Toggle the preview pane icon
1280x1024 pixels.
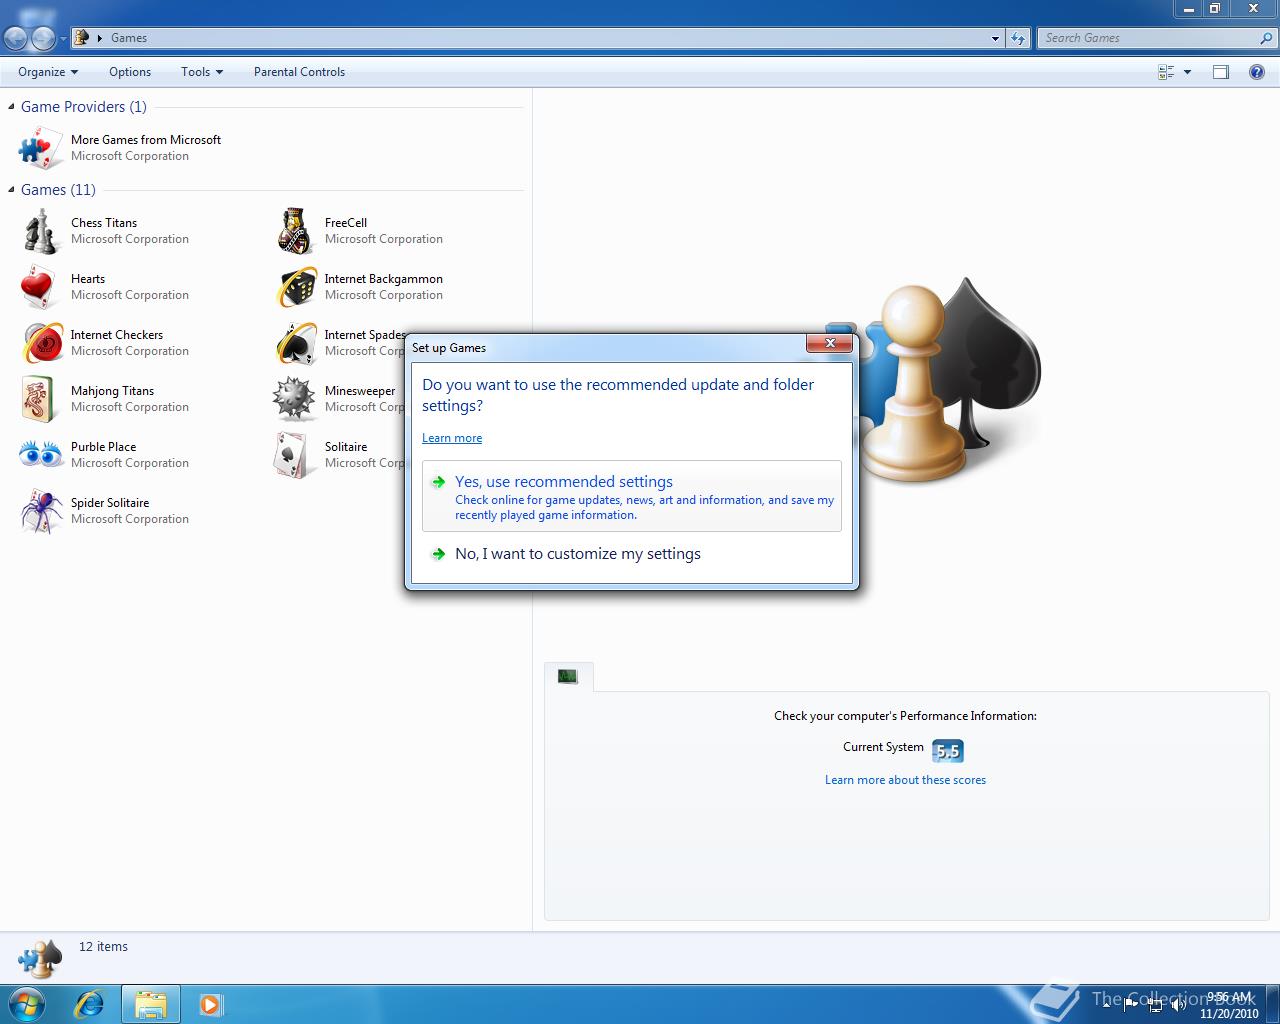pyautogui.click(x=1221, y=72)
